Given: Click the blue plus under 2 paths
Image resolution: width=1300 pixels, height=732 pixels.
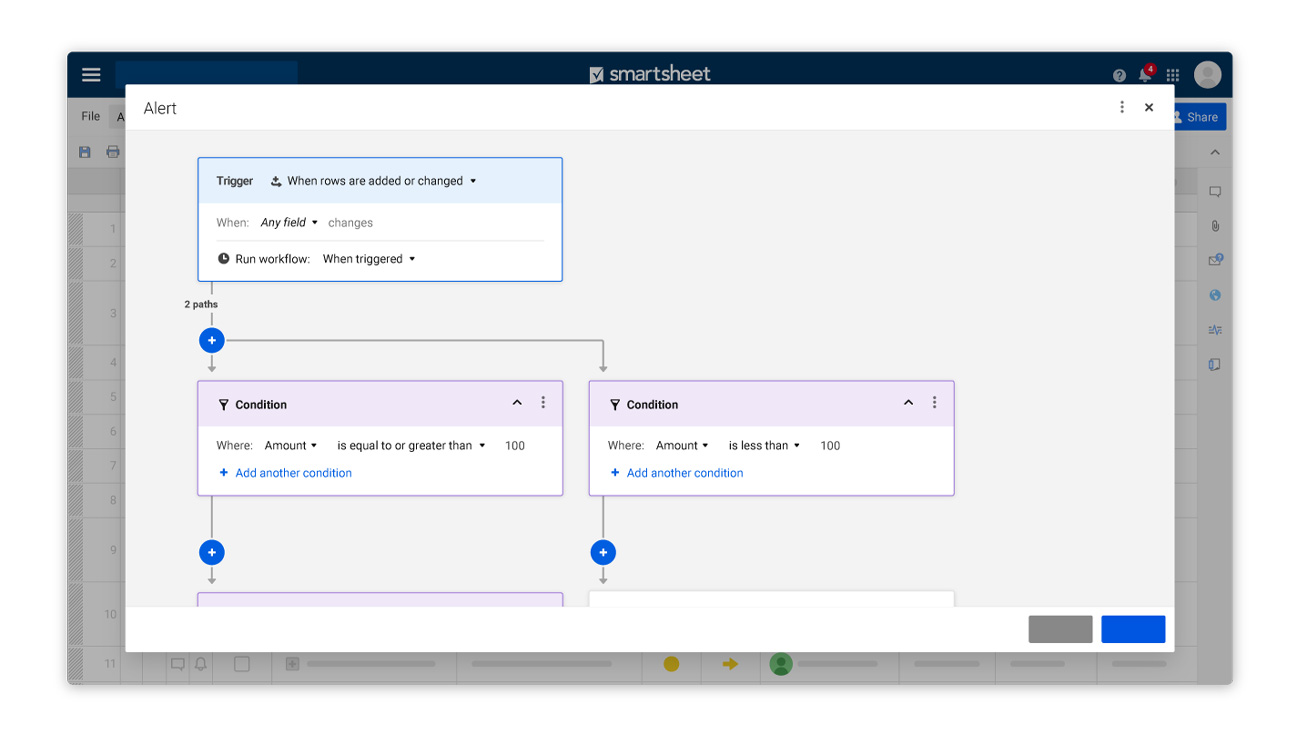Looking at the screenshot, I should click(211, 341).
